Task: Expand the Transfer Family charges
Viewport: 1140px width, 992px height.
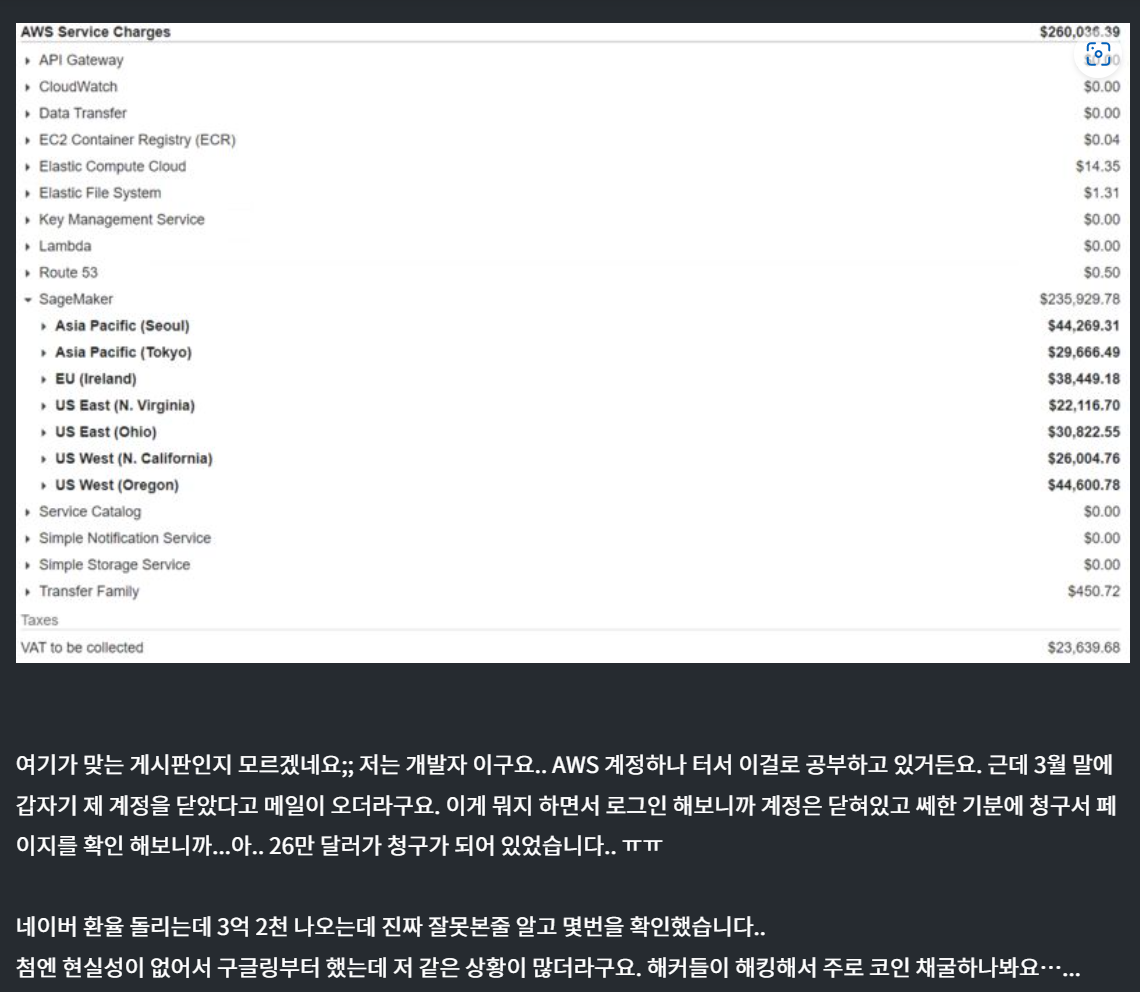Action: pyautogui.click(x=28, y=591)
